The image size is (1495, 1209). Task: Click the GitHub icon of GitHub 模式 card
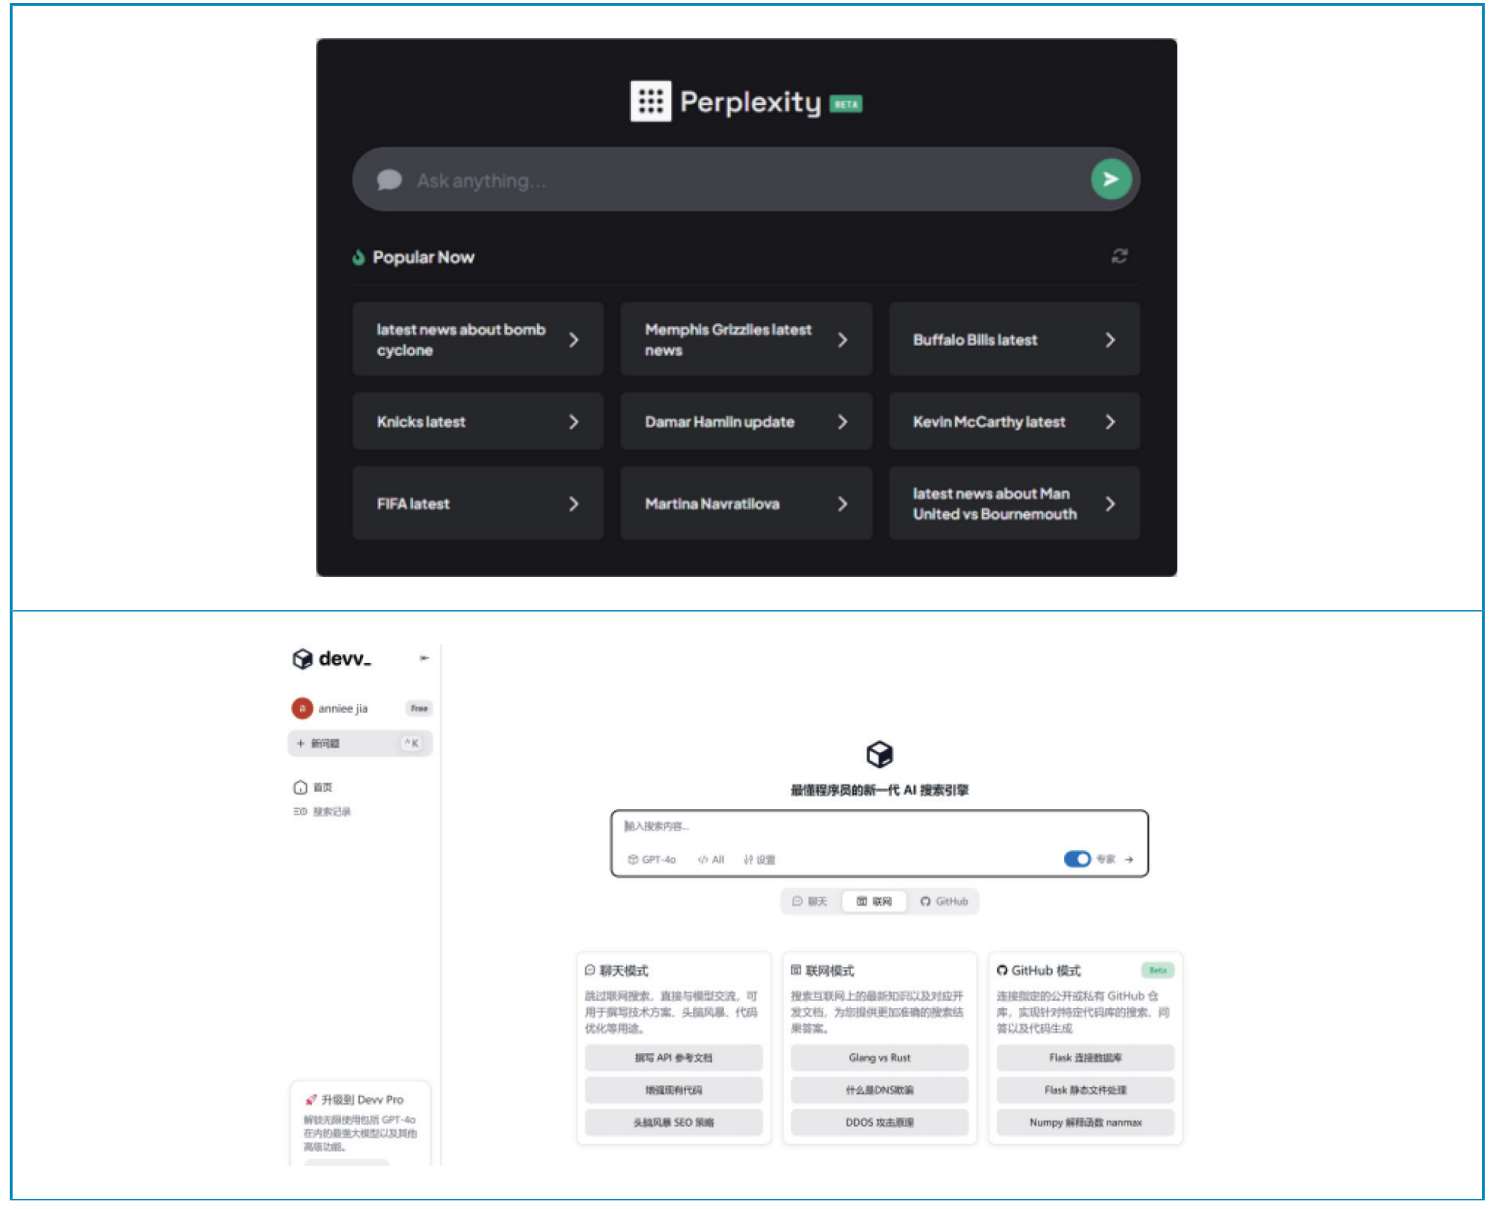[x=1002, y=970]
